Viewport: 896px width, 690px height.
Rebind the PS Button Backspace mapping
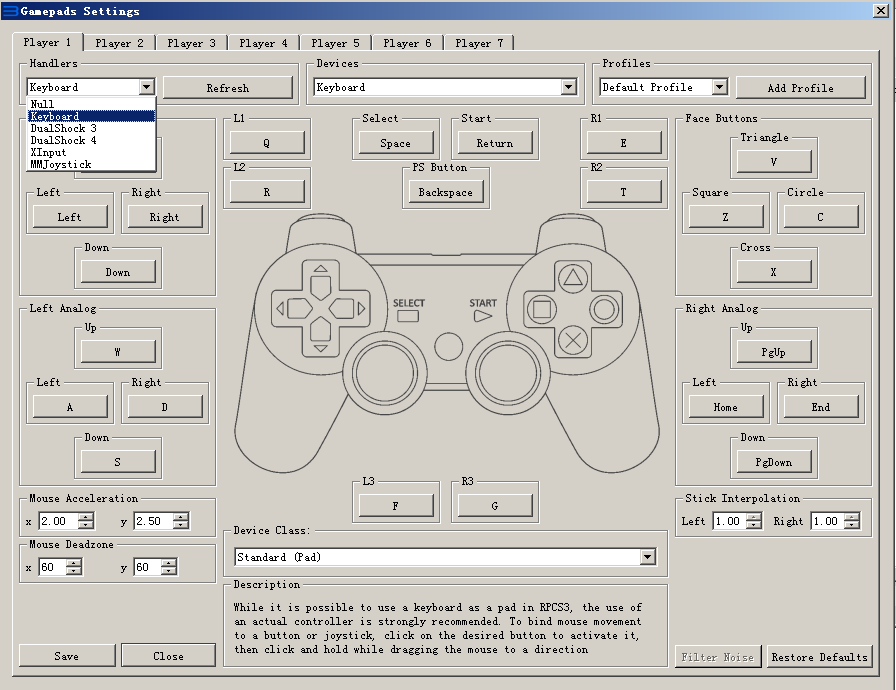point(445,192)
